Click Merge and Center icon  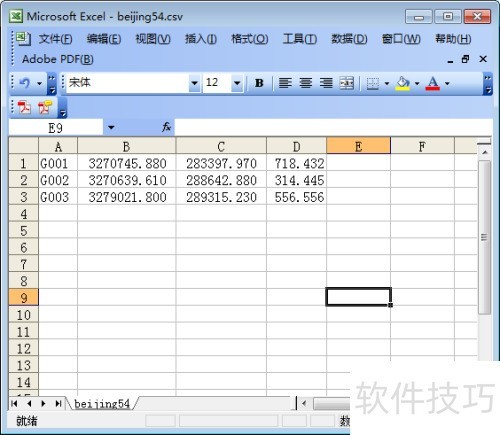point(347,83)
